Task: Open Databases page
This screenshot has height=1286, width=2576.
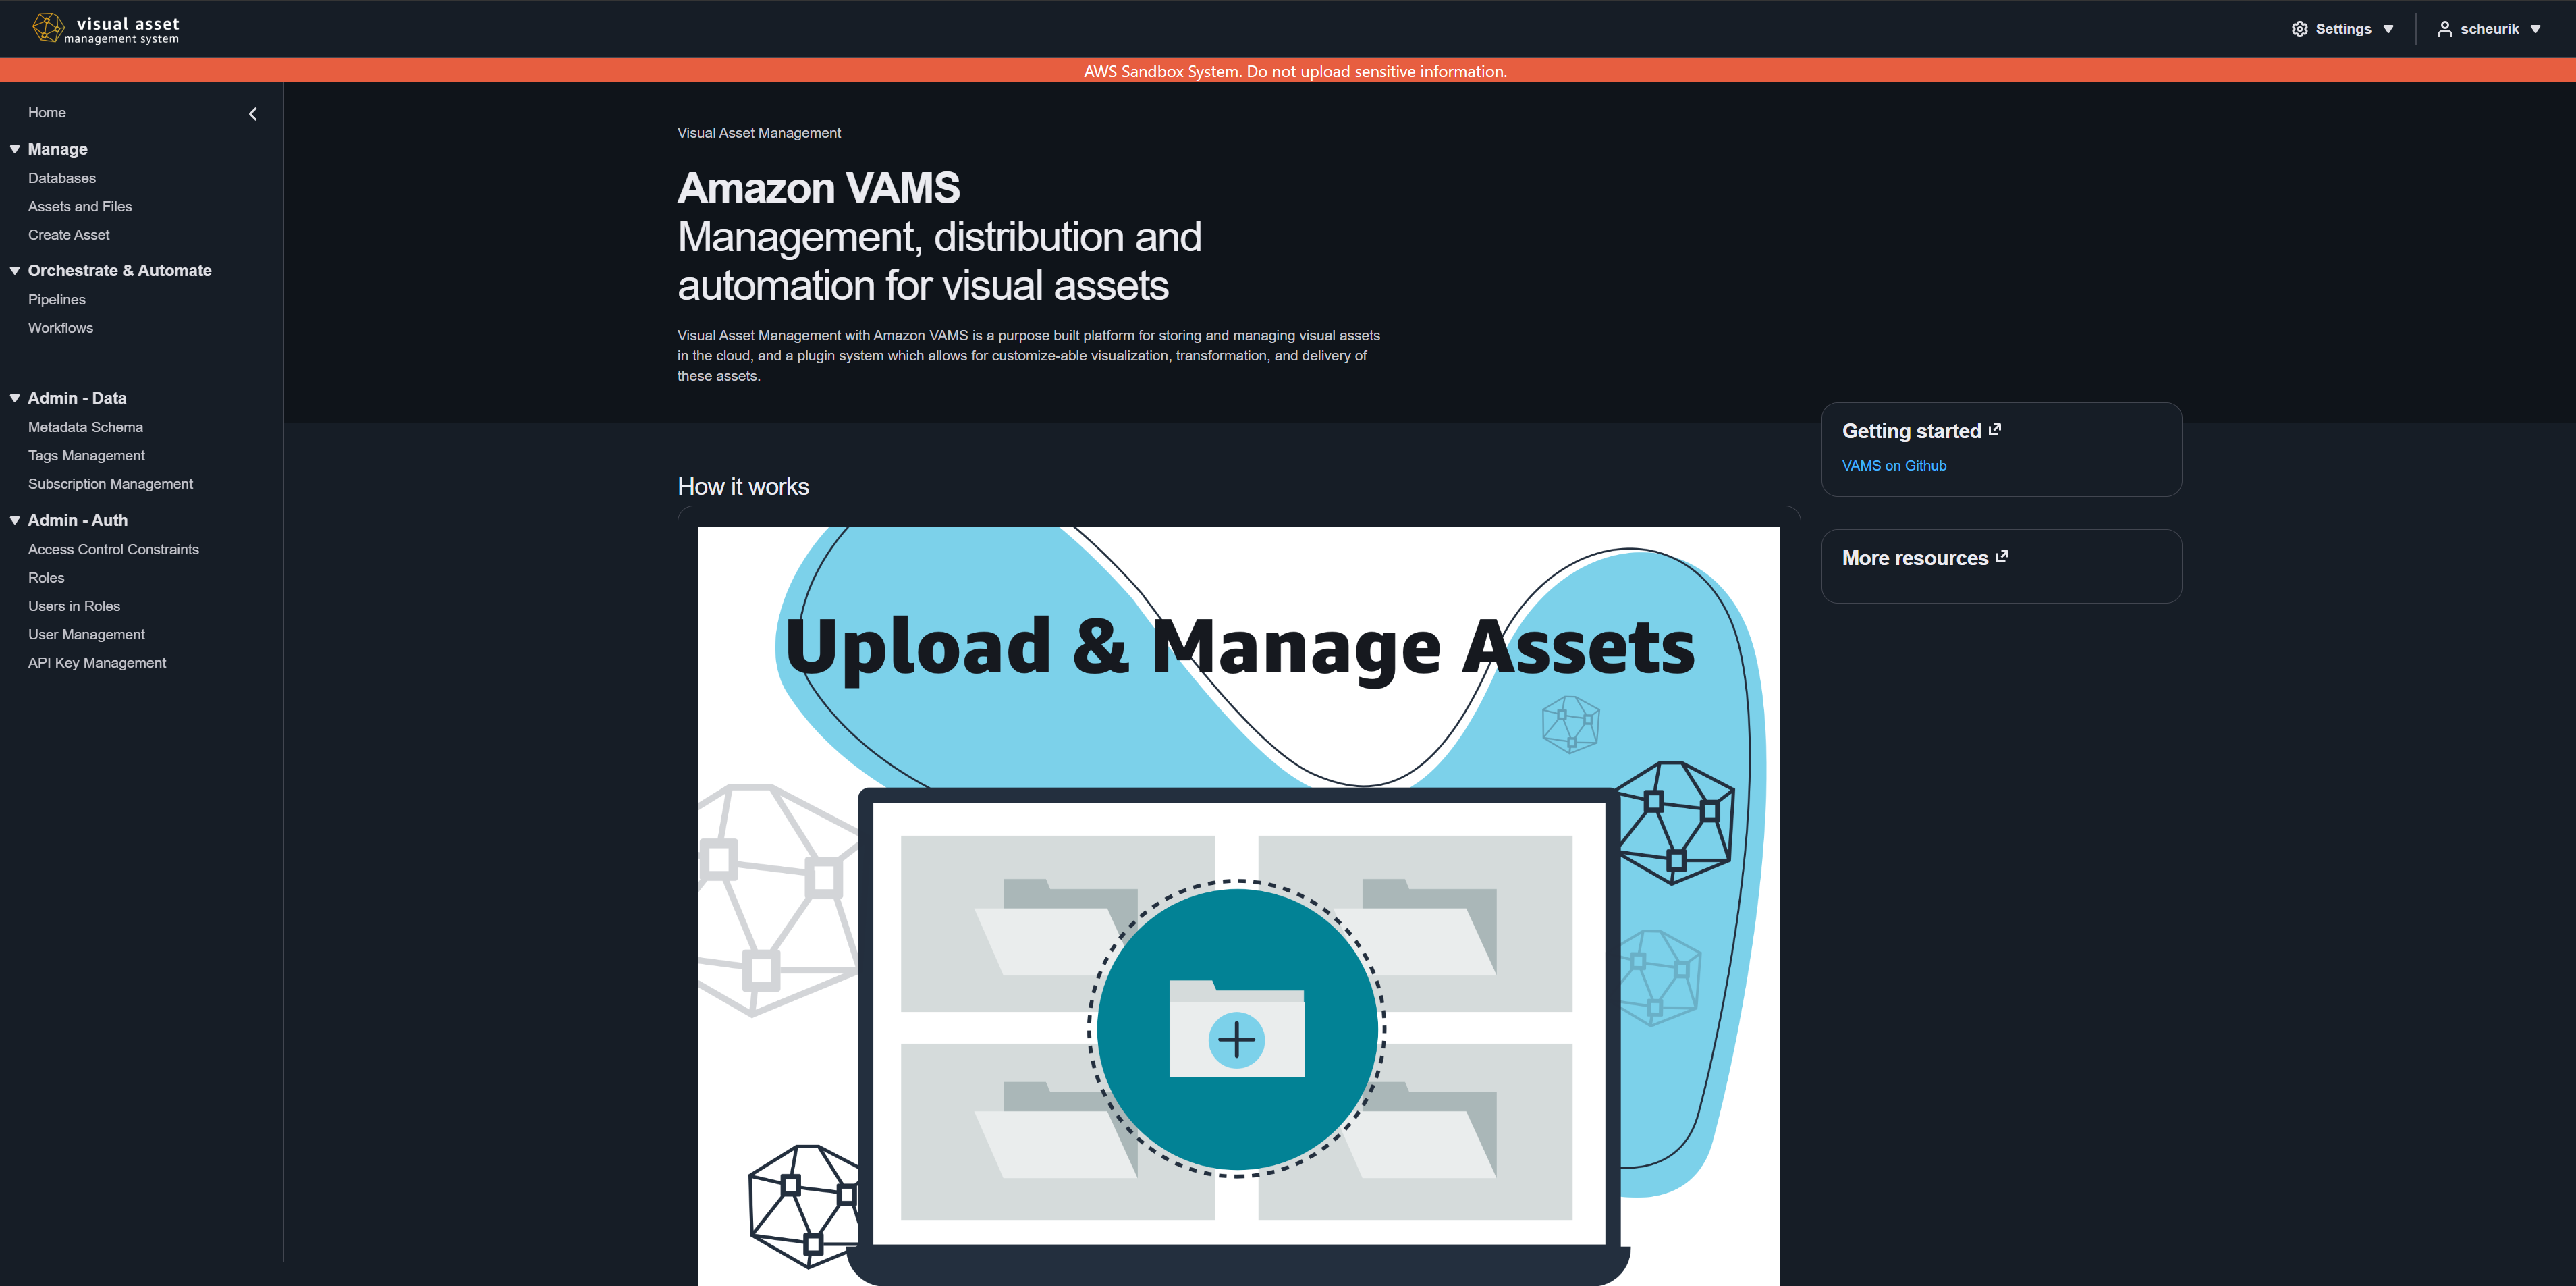Action: coord(62,178)
